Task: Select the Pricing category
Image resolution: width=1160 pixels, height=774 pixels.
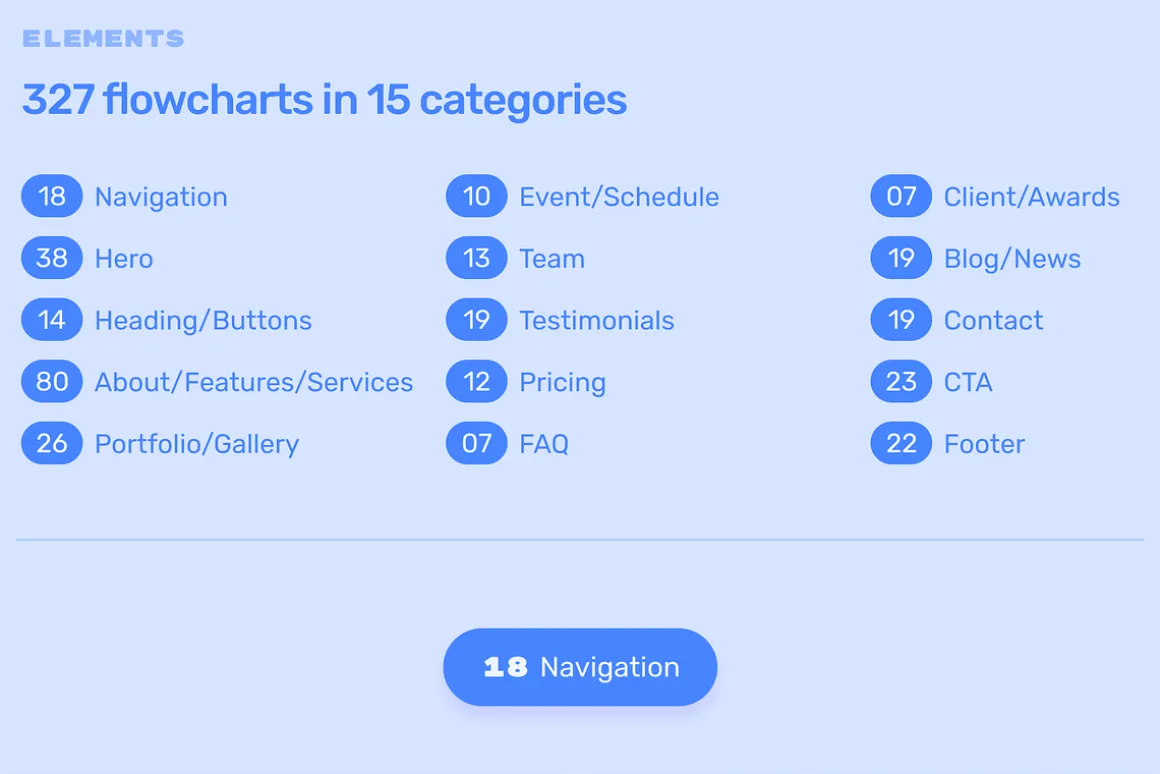Action: [562, 382]
